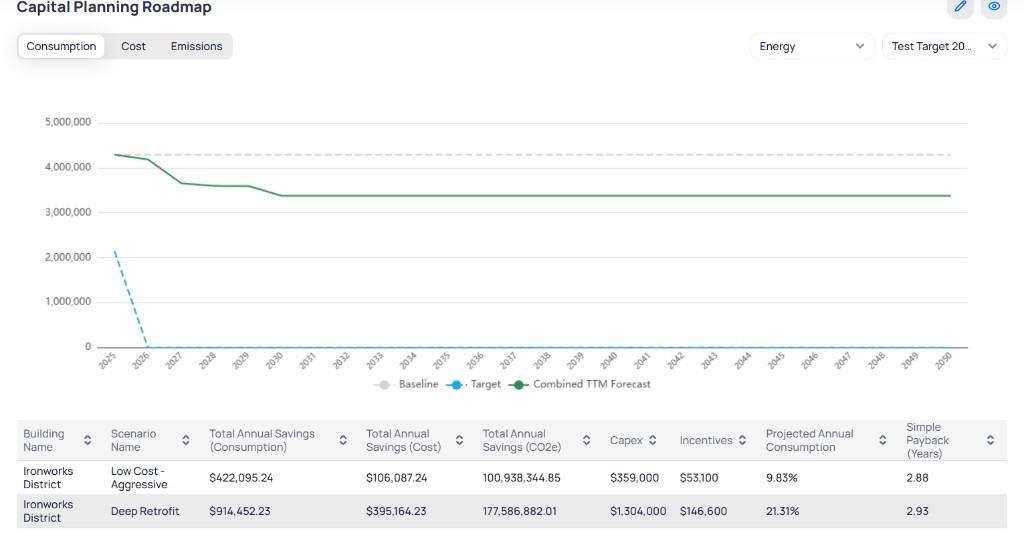Click the $106,087.24 cost savings cell
The height and width of the screenshot is (543, 1024).
(396, 478)
